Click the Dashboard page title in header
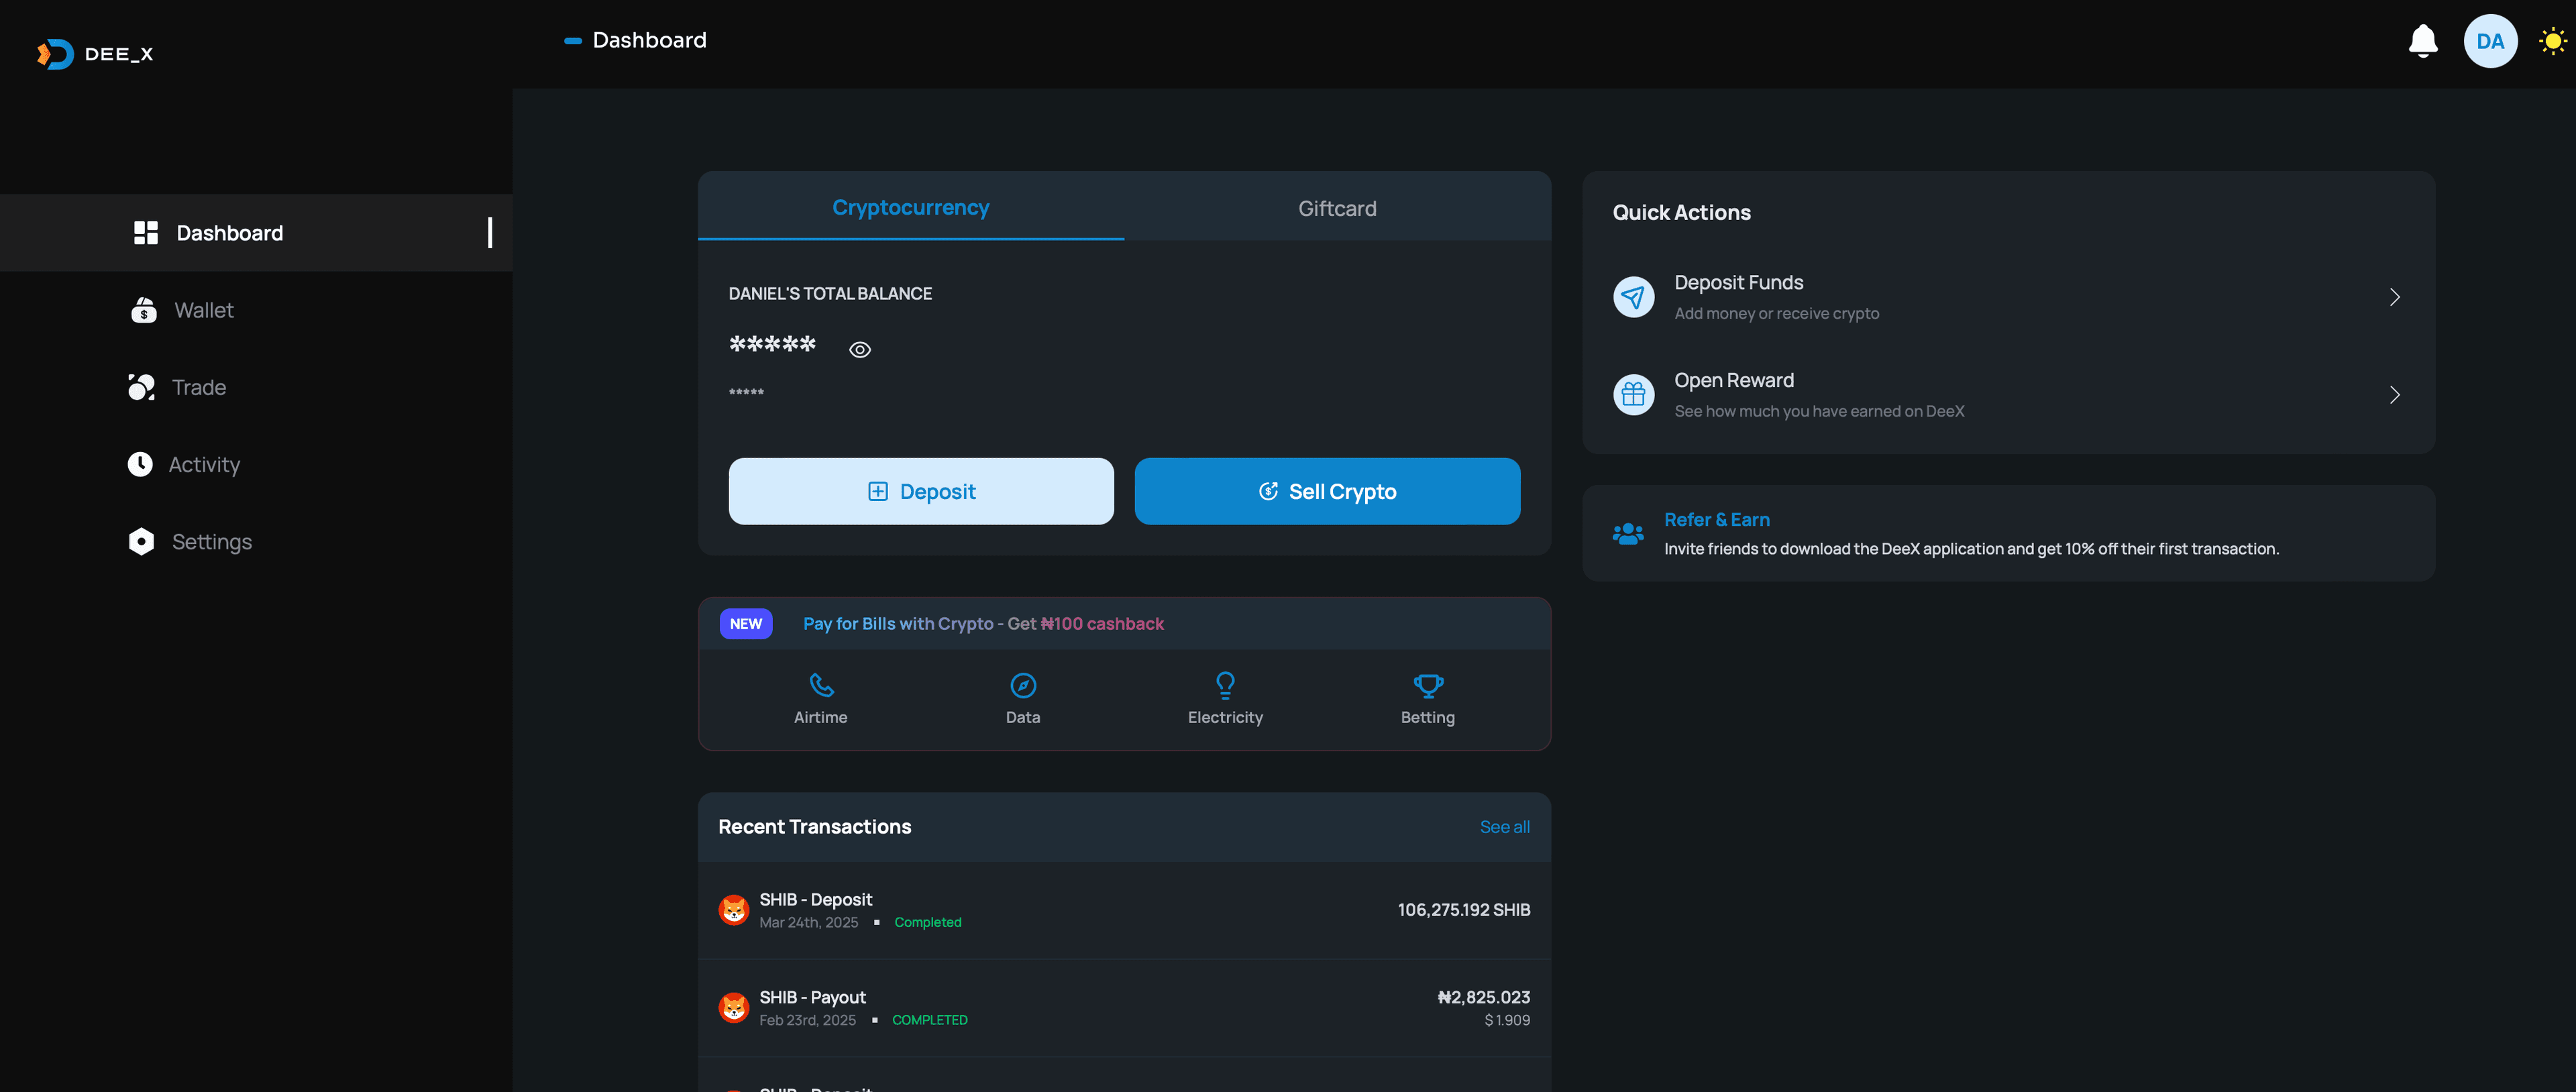Image resolution: width=2576 pixels, height=1092 pixels. pos(650,40)
